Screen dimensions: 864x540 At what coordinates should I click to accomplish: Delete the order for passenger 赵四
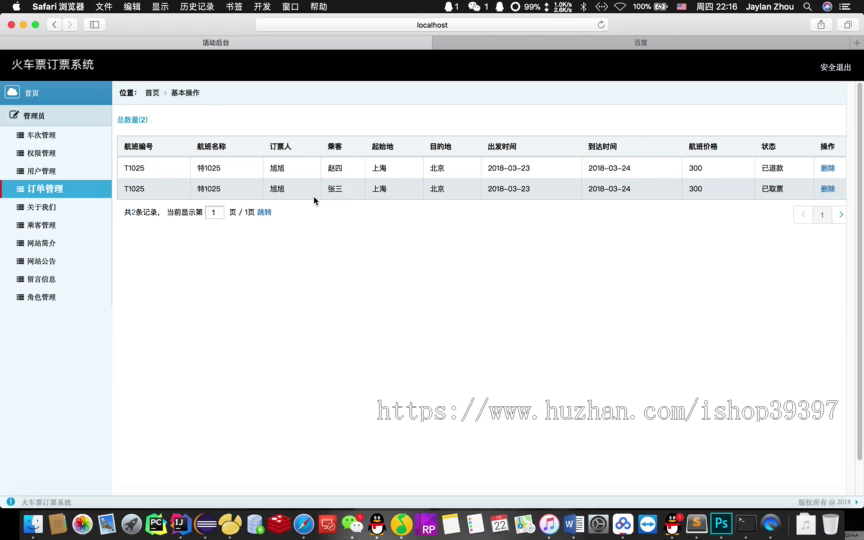828,168
